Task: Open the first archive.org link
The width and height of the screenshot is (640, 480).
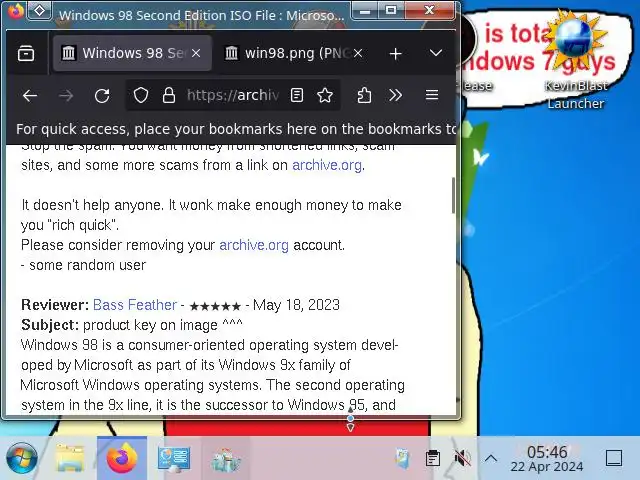Action: tap(327, 165)
